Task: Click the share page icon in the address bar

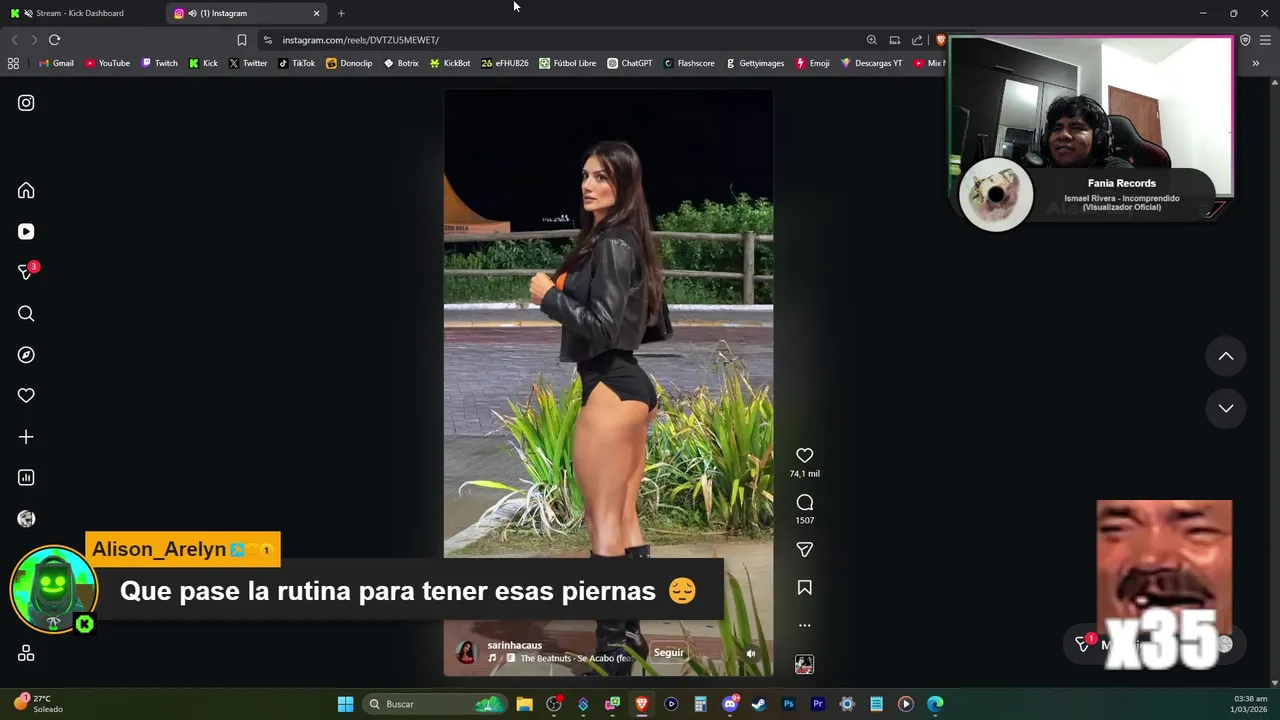Action: 917,40
